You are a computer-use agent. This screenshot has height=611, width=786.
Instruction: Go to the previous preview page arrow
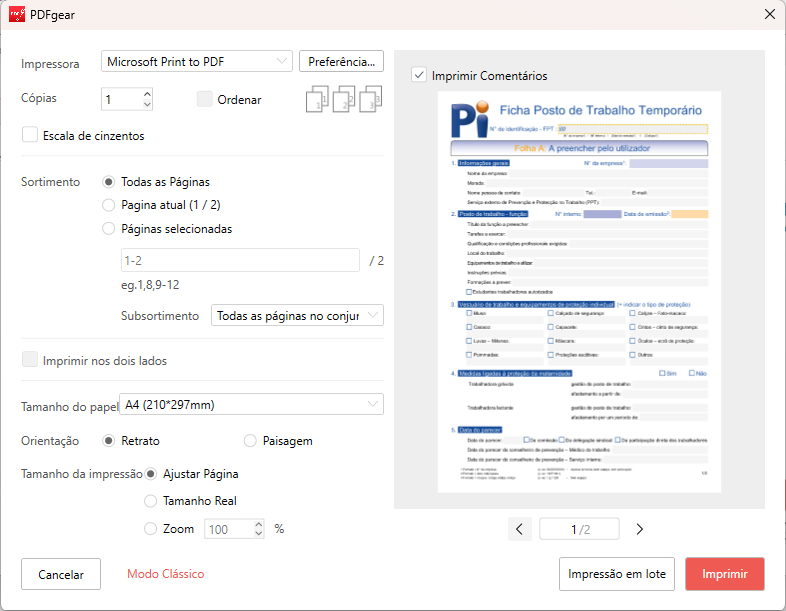519,529
